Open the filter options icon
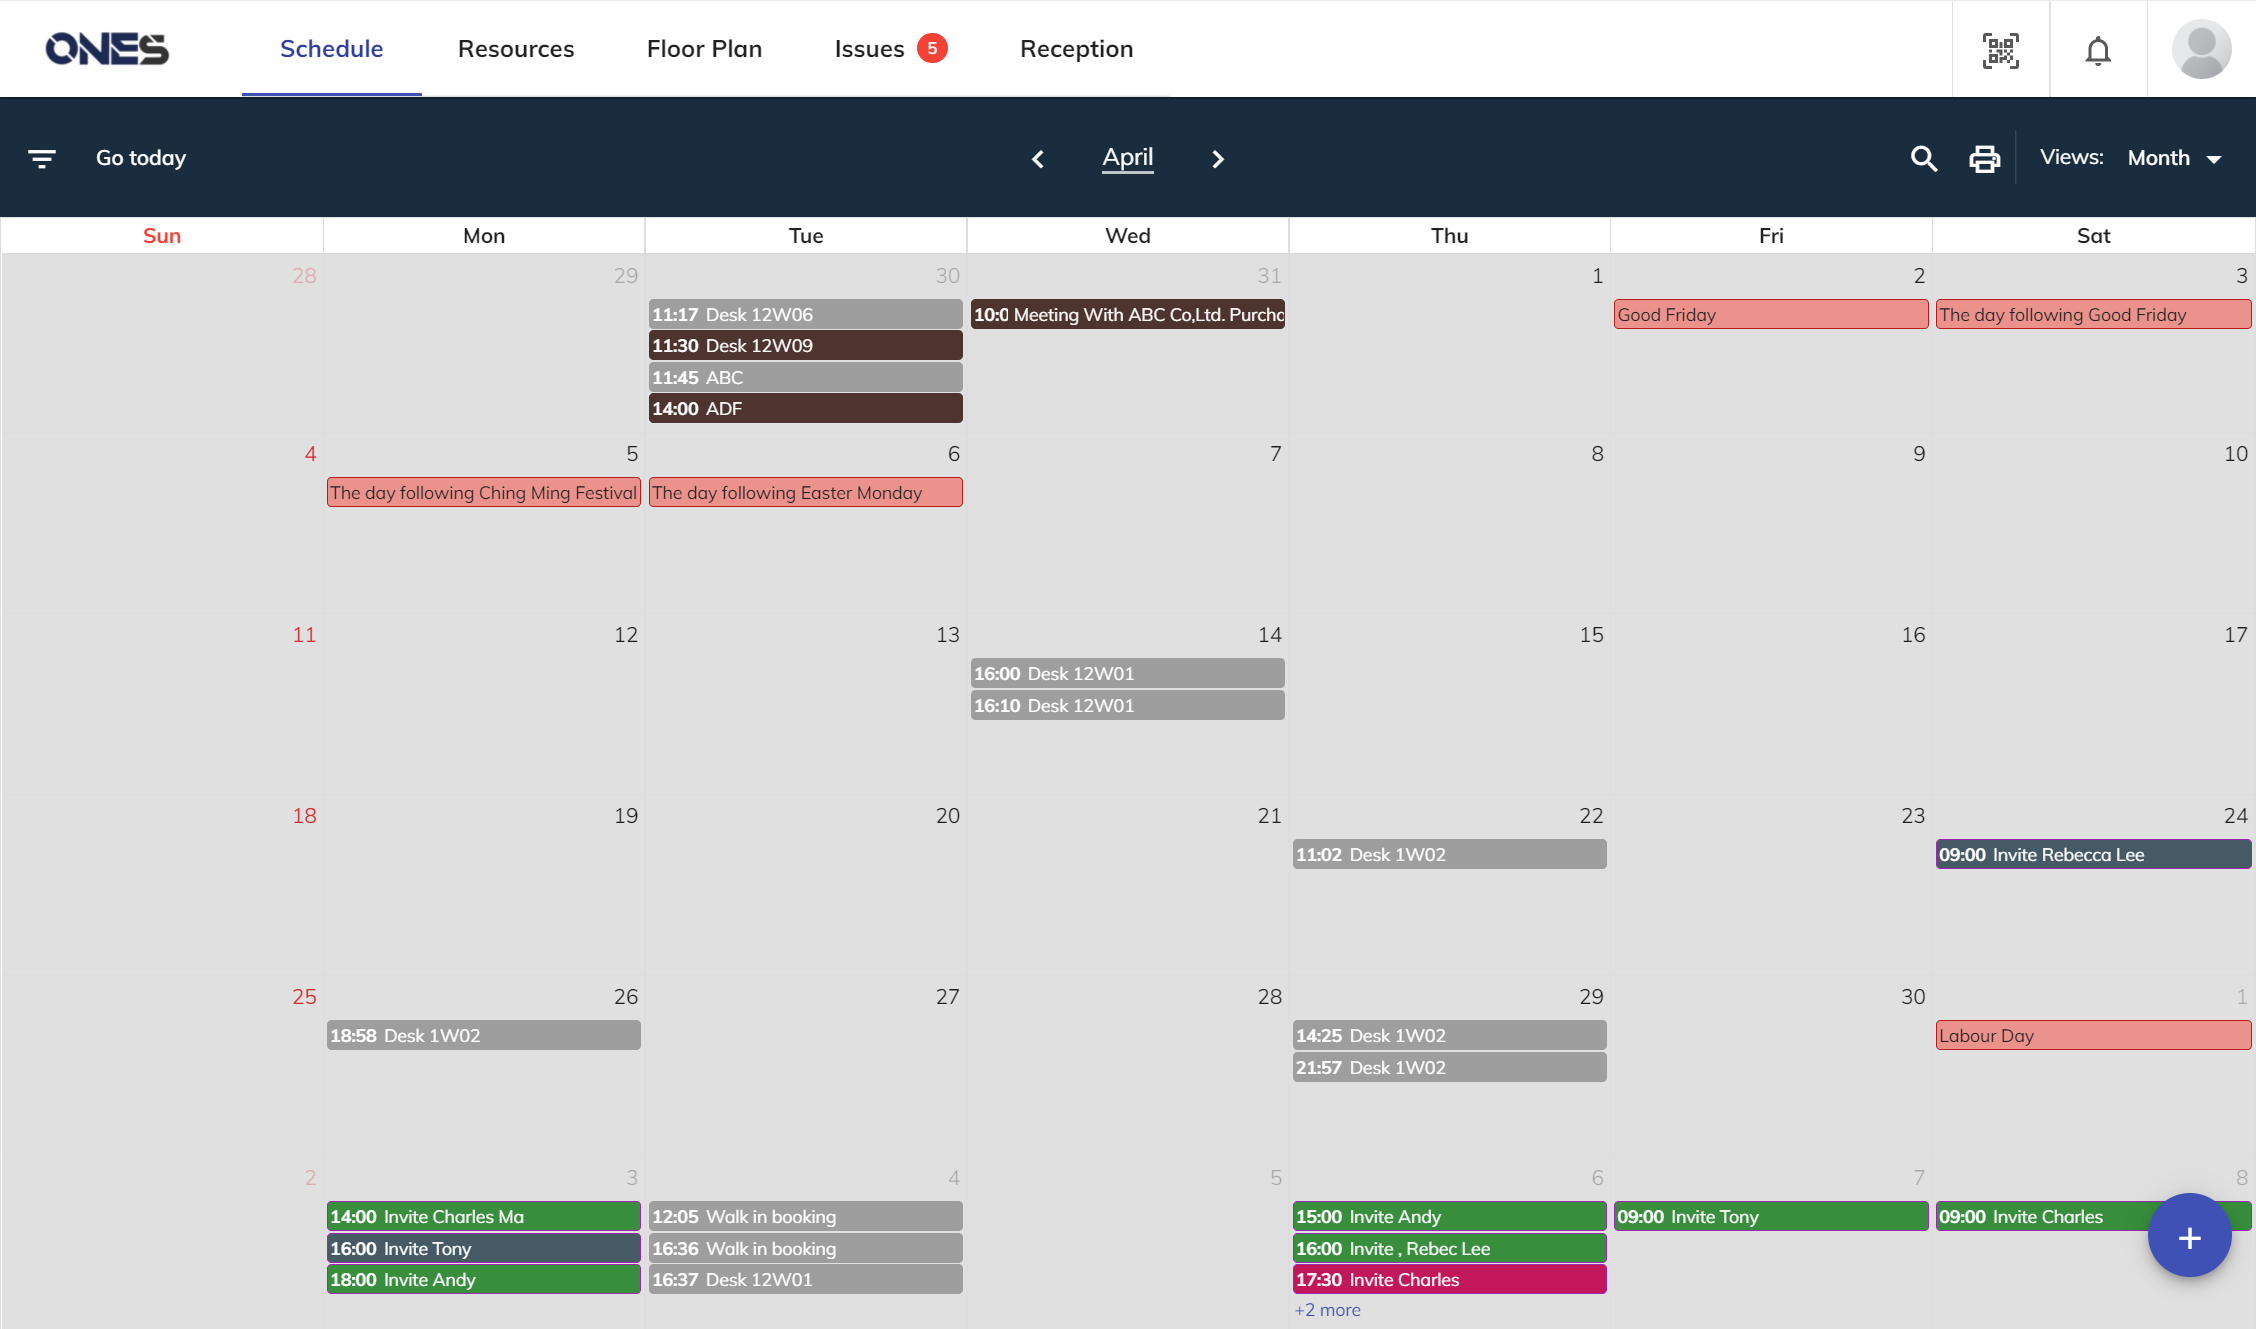This screenshot has width=2256, height=1329. [42, 158]
